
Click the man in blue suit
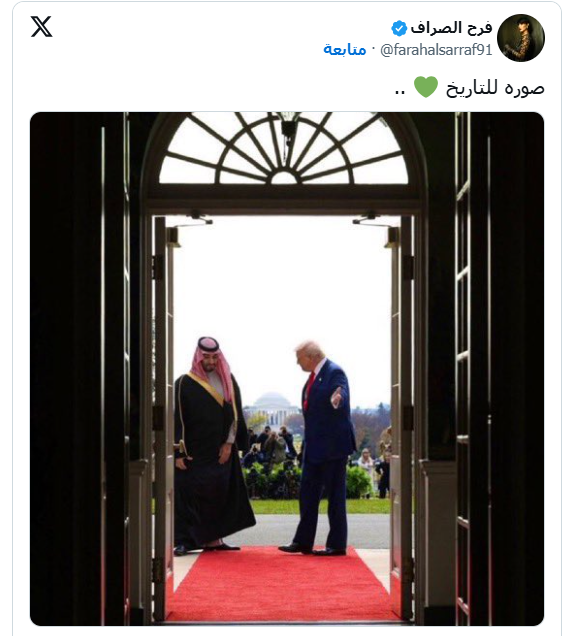click(321, 448)
